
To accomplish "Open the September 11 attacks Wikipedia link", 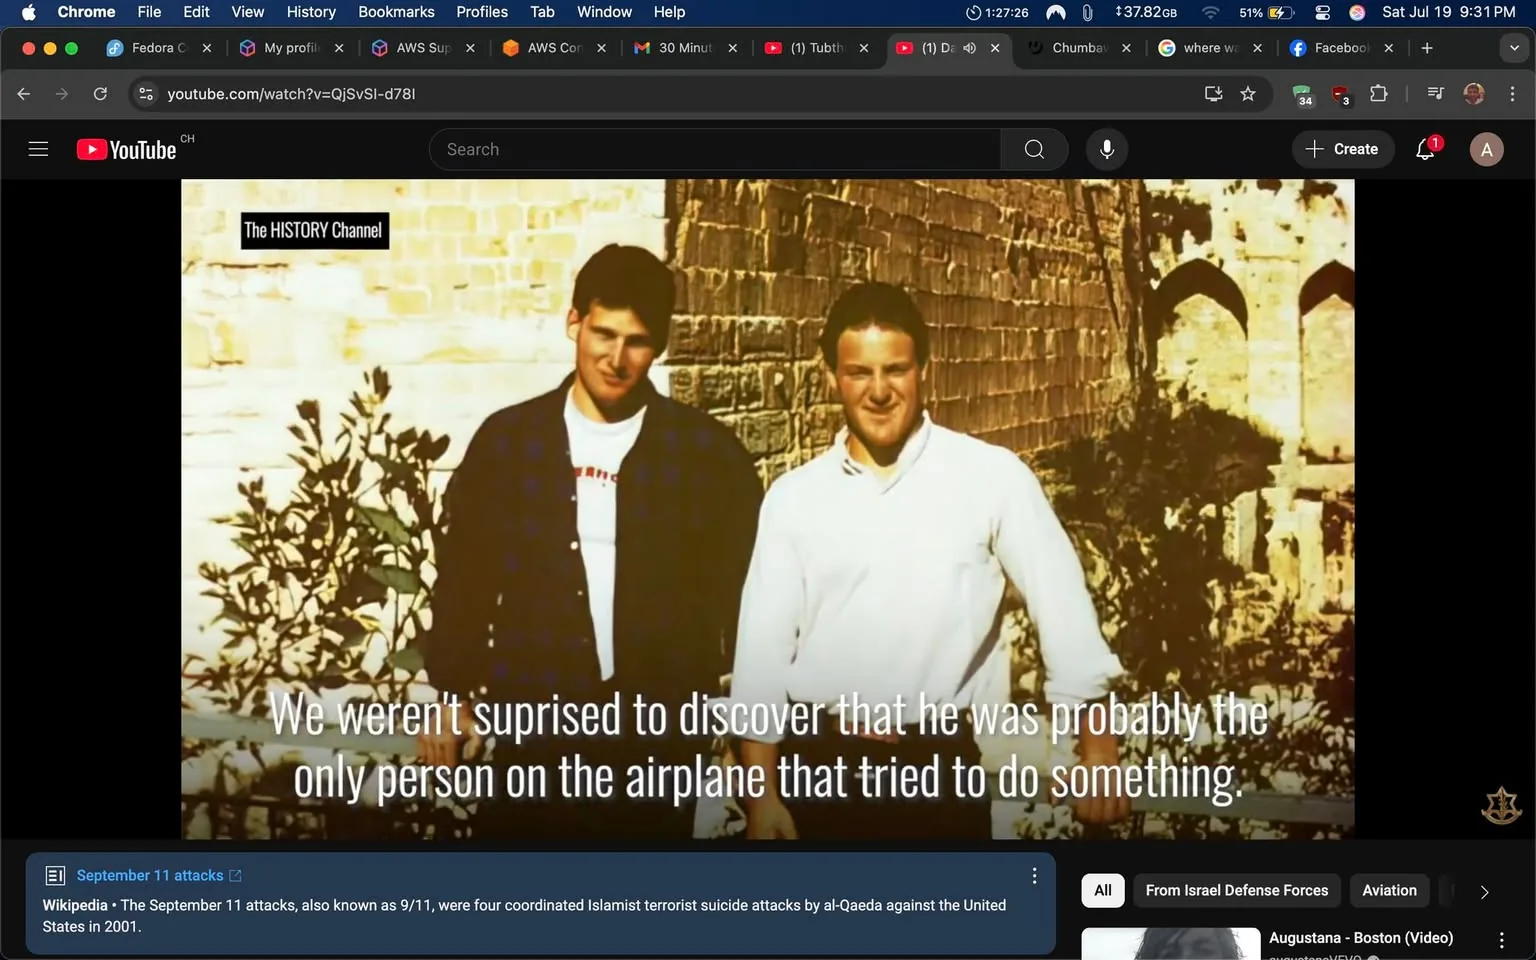I will point(150,874).
